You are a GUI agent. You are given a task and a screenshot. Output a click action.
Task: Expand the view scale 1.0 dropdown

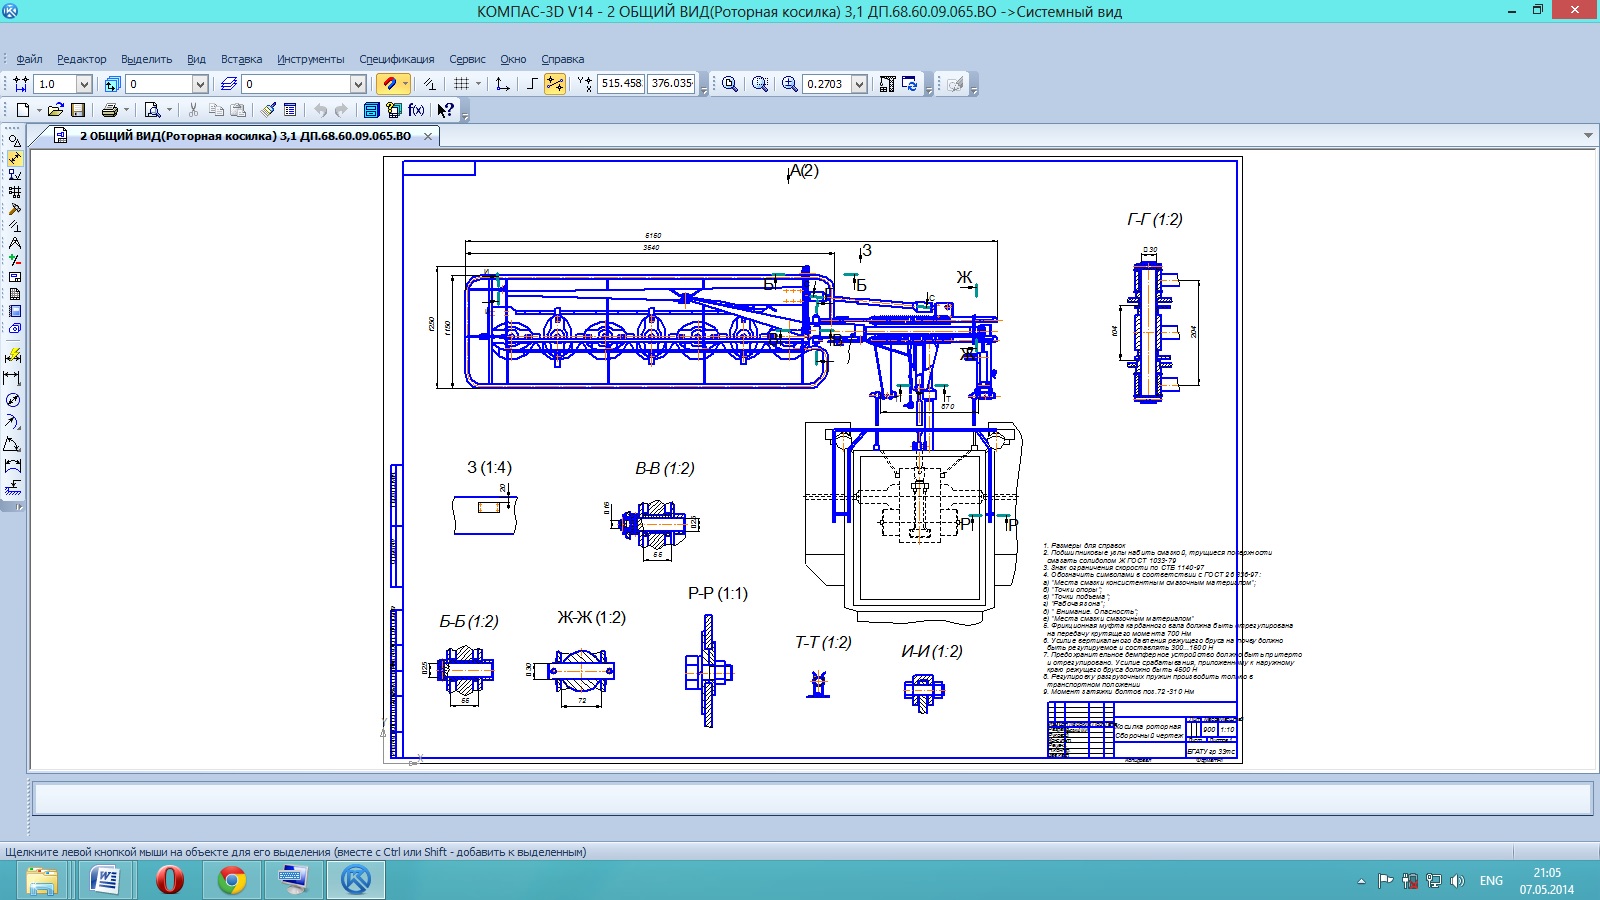[84, 84]
